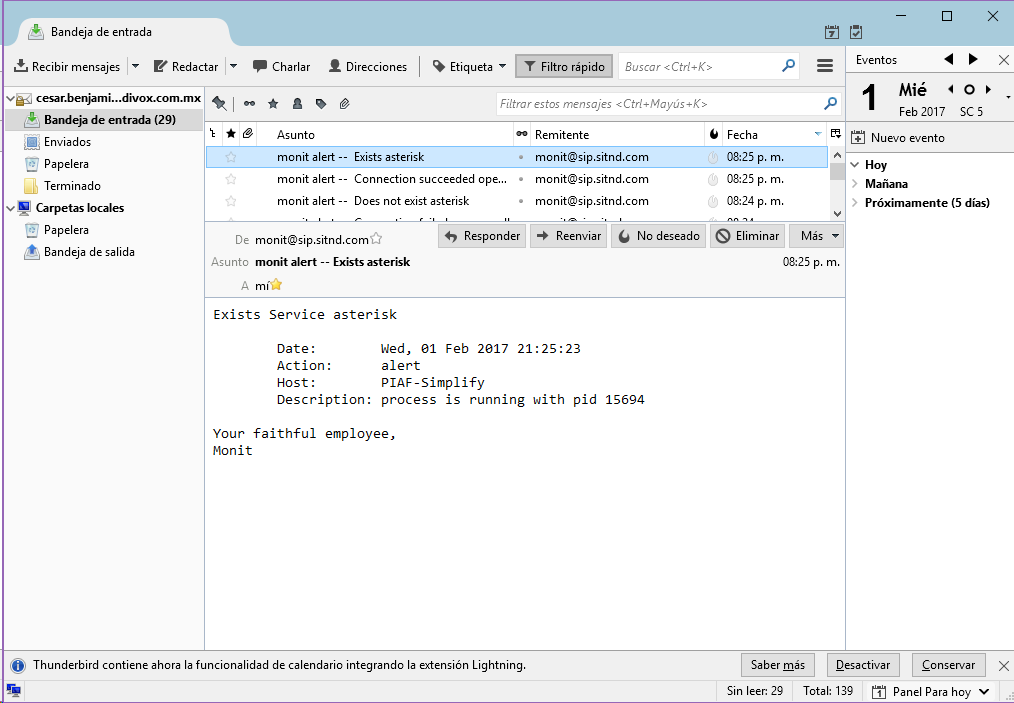The height and width of the screenshot is (703, 1014).
Task: Click Responder to reply
Action: pos(482,236)
